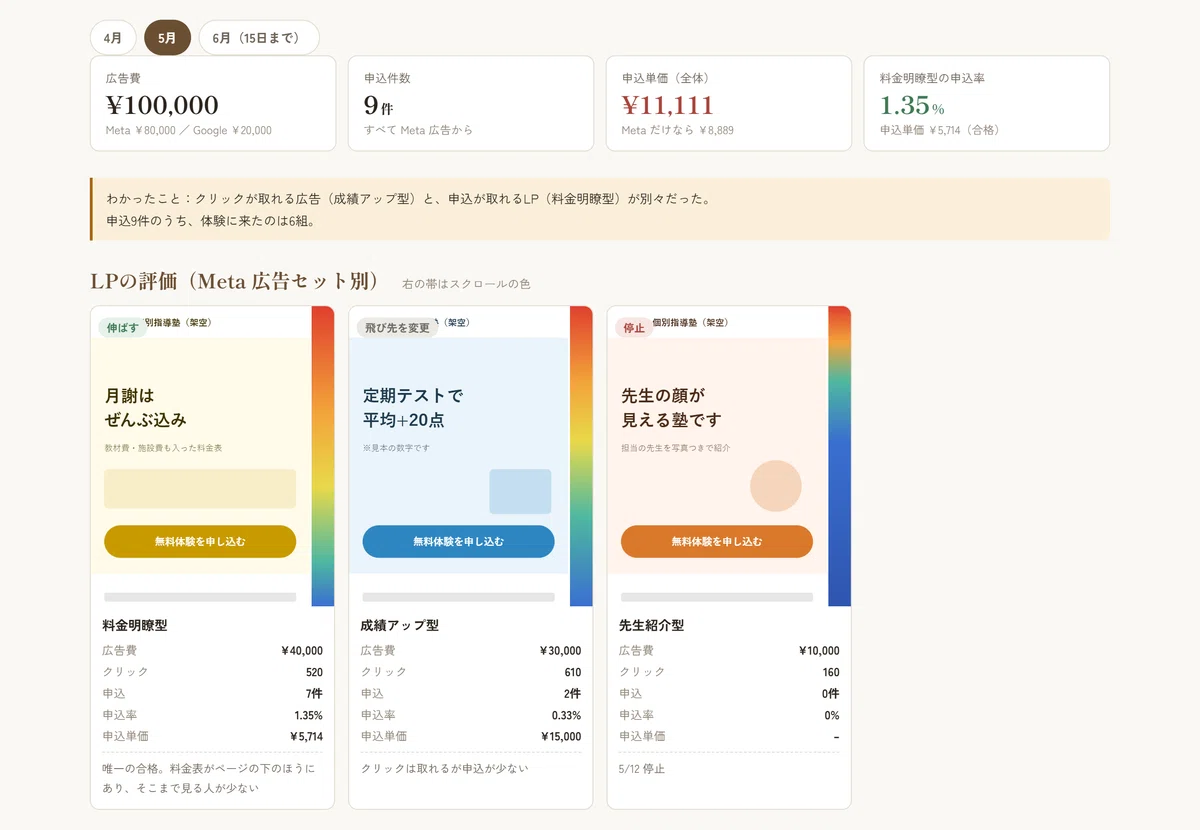Click the large green 1.35% figure

[x=912, y=105]
